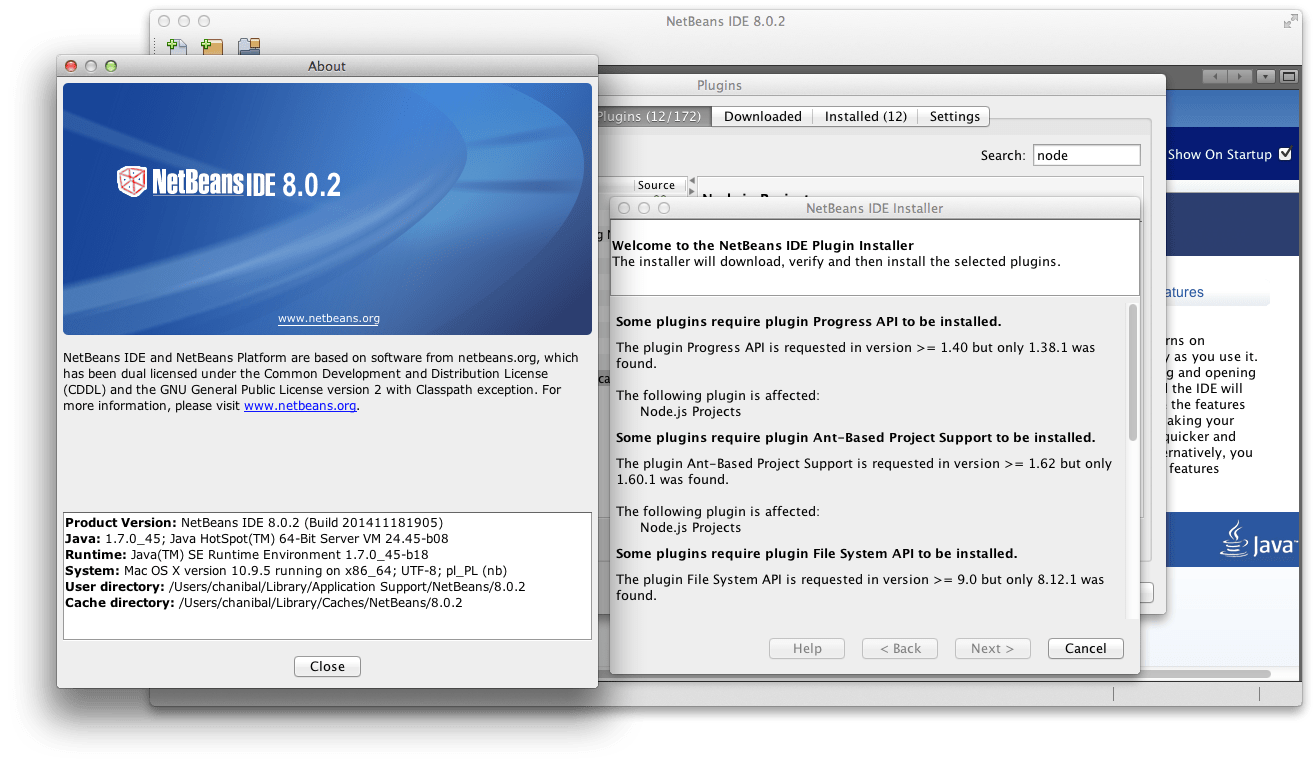Image resolution: width=1316 pixels, height=767 pixels.
Task: Click the Java version line in About
Action: click(256, 538)
